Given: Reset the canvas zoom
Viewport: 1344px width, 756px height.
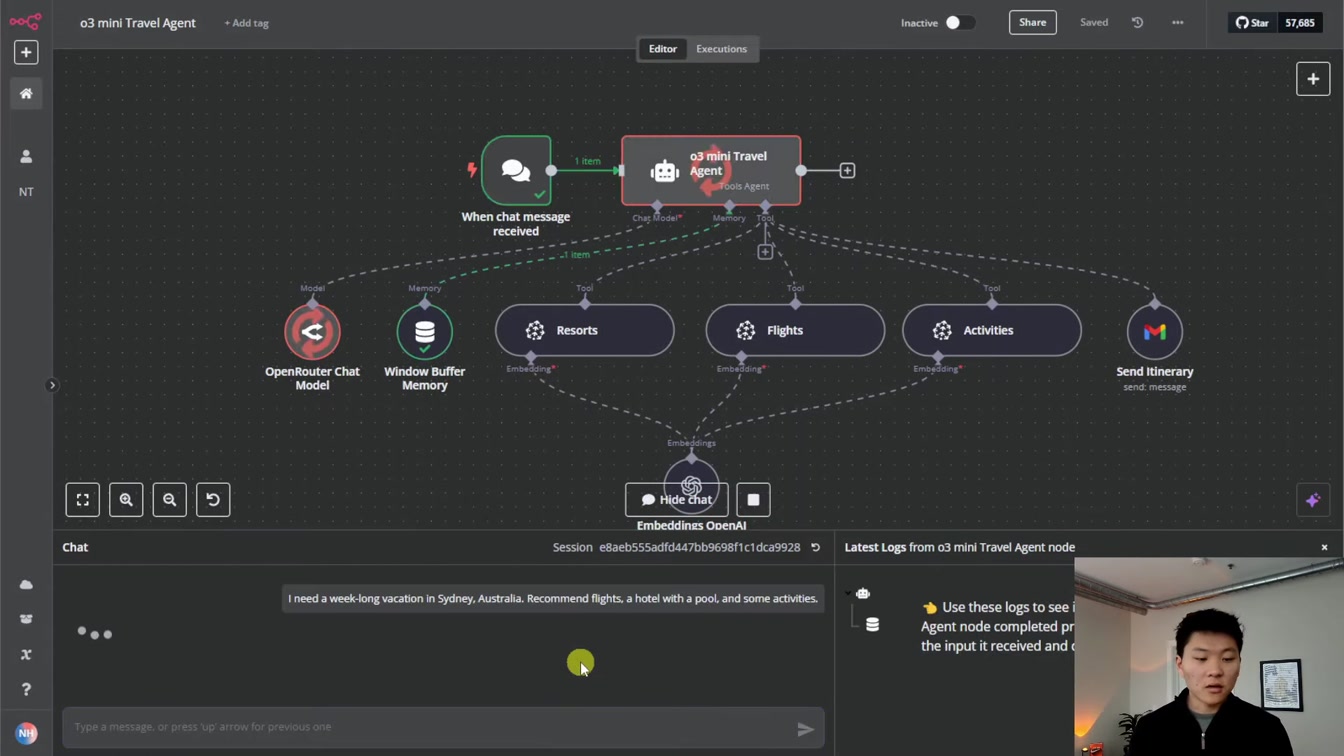Looking at the screenshot, I should tap(213, 500).
